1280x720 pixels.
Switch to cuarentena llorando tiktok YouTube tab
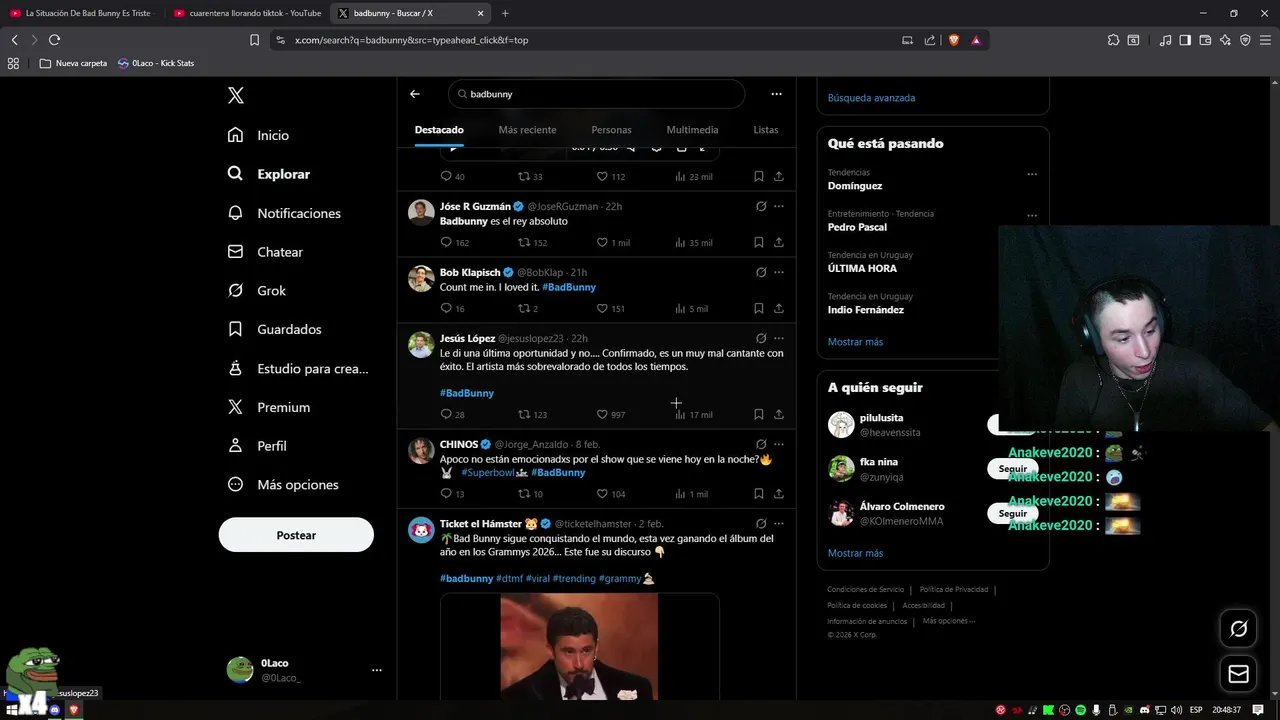(248, 13)
